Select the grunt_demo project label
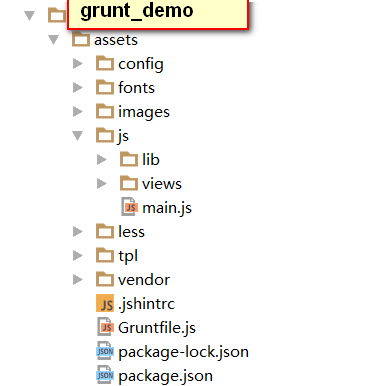Screen dimensions: 372x386 tap(137, 11)
